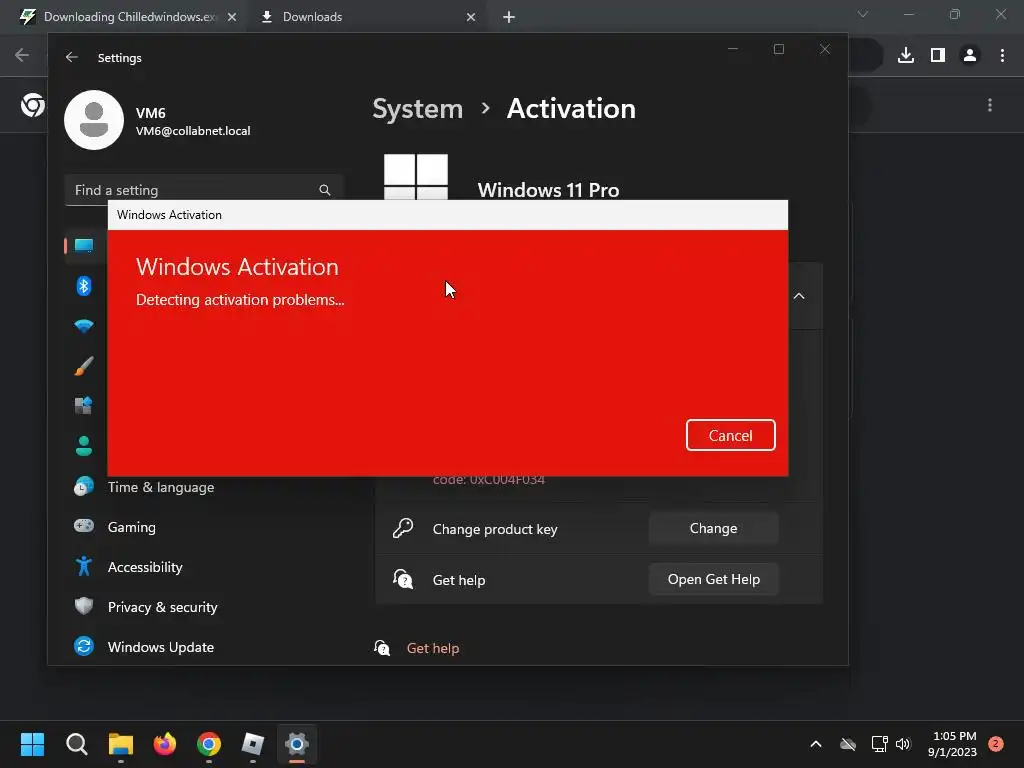Click System in the breadcrumb
Screen dimensions: 1024x768
pos(417,108)
